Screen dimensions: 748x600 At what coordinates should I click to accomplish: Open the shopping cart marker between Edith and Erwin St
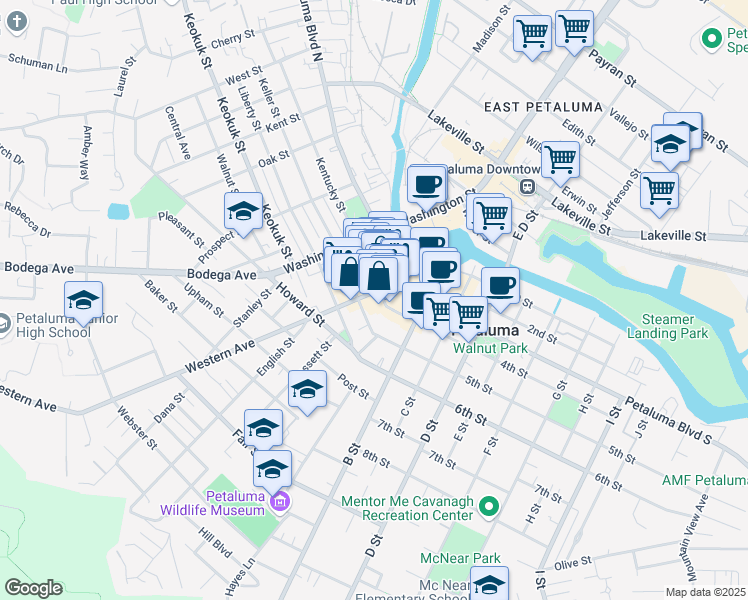point(561,161)
